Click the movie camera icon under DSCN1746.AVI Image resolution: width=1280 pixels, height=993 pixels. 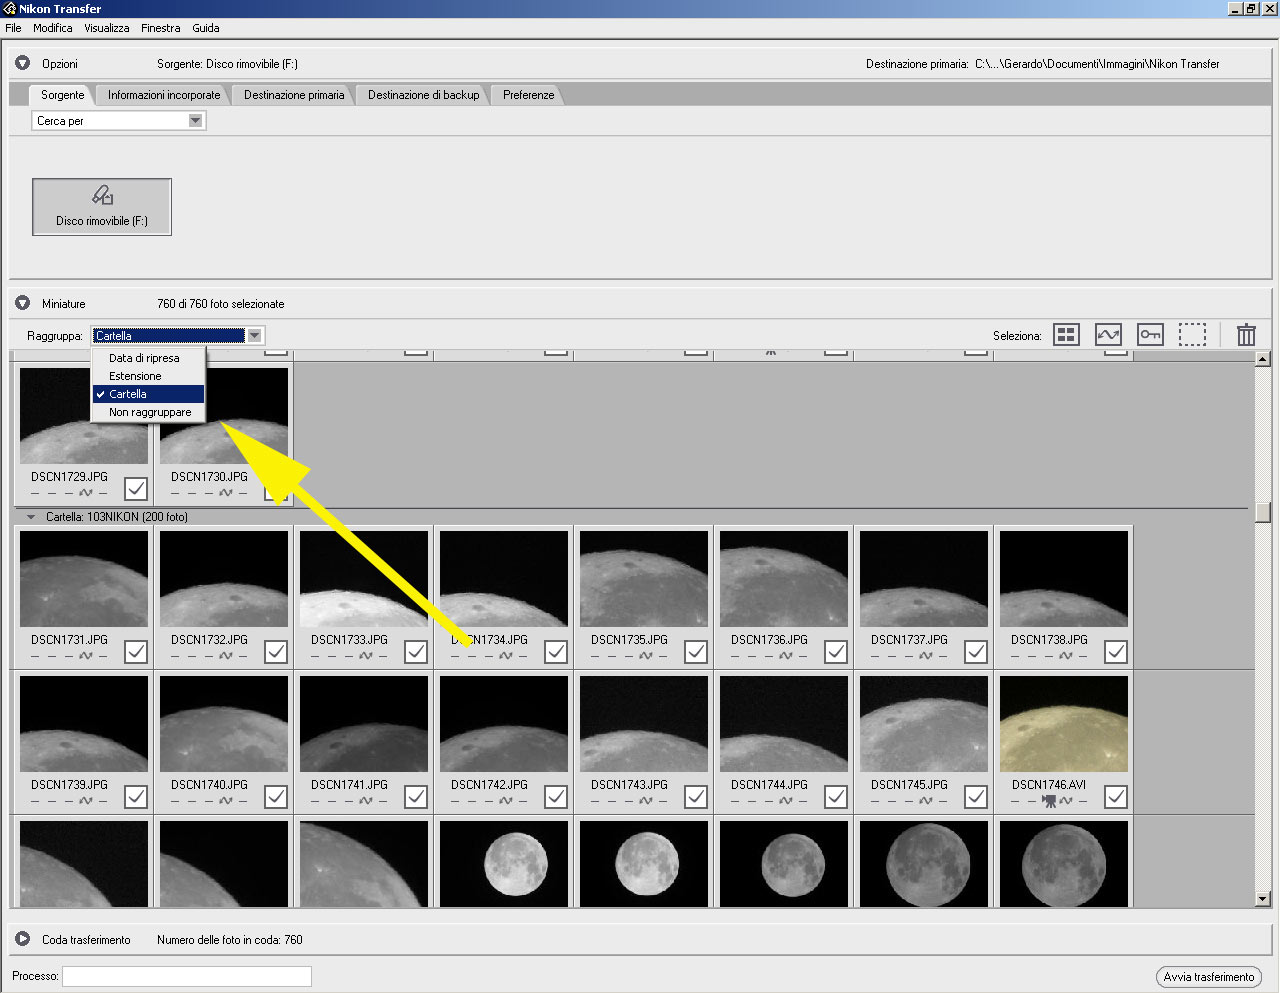[x=1049, y=800]
